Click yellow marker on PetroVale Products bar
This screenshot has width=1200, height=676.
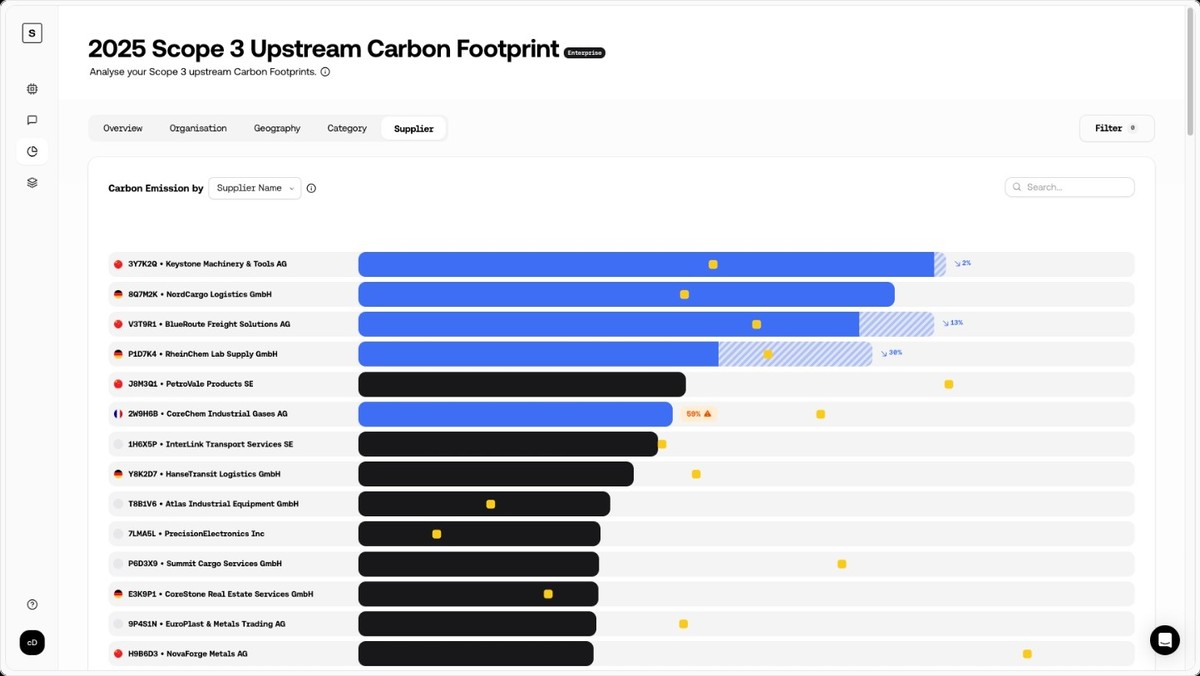tap(949, 384)
